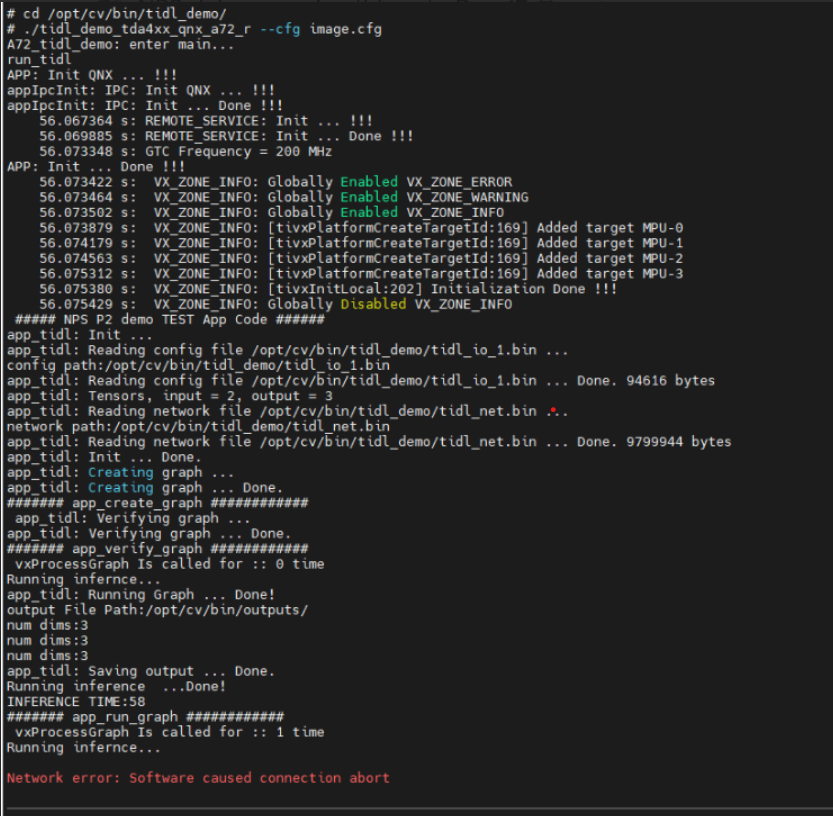Image resolution: width=833 pixels, height=816 pixels.
Task: Click the 'config path:' tidl_io_1.bin line
Action: [x=198, y=365]
